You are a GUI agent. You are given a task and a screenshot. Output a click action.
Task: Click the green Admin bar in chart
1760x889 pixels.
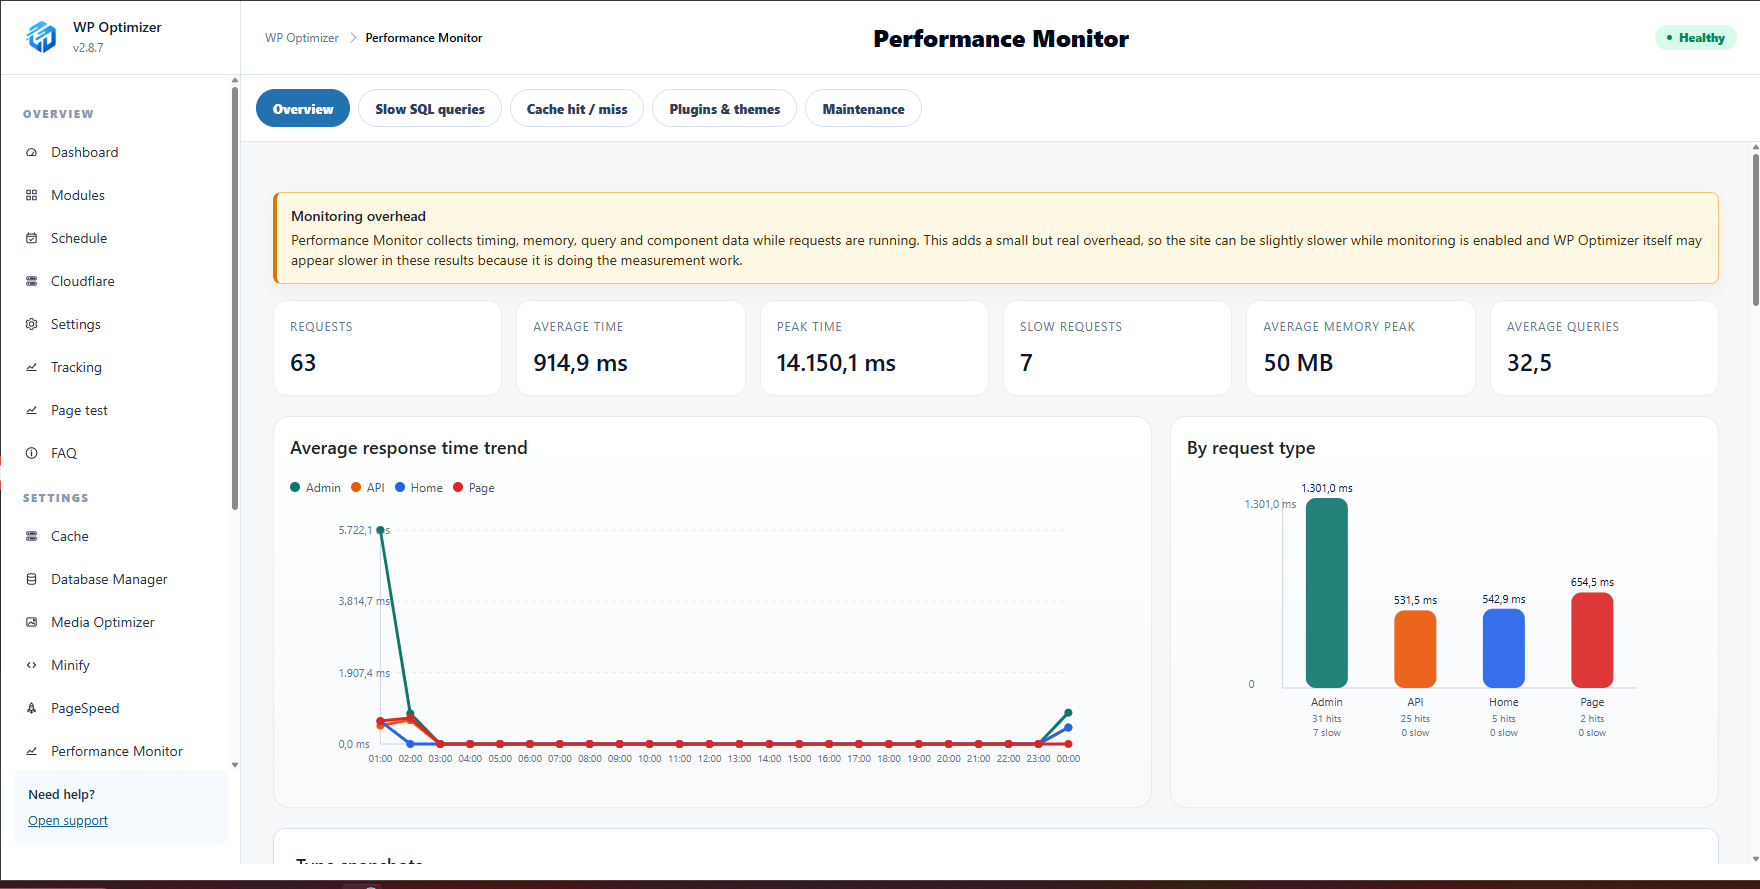coord(1327,593)
